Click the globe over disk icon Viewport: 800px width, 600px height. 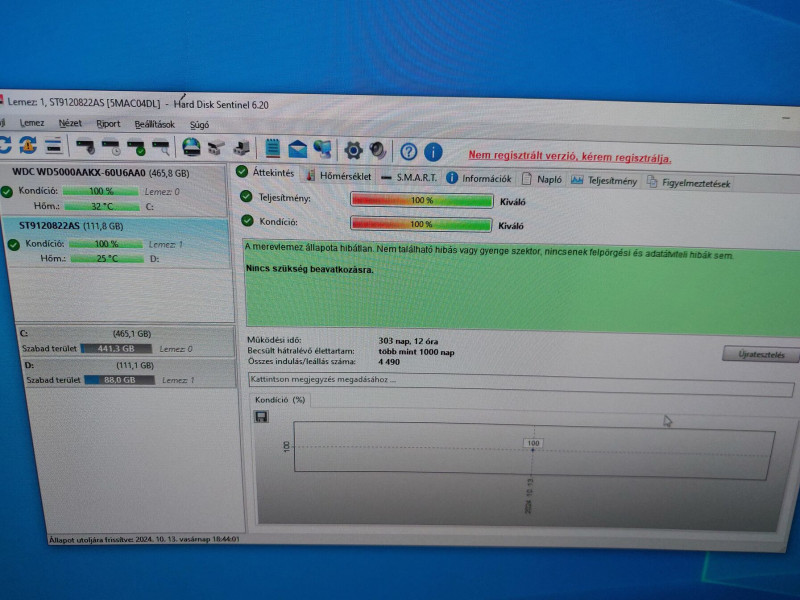pyautogui.click(x=191, y=147)
